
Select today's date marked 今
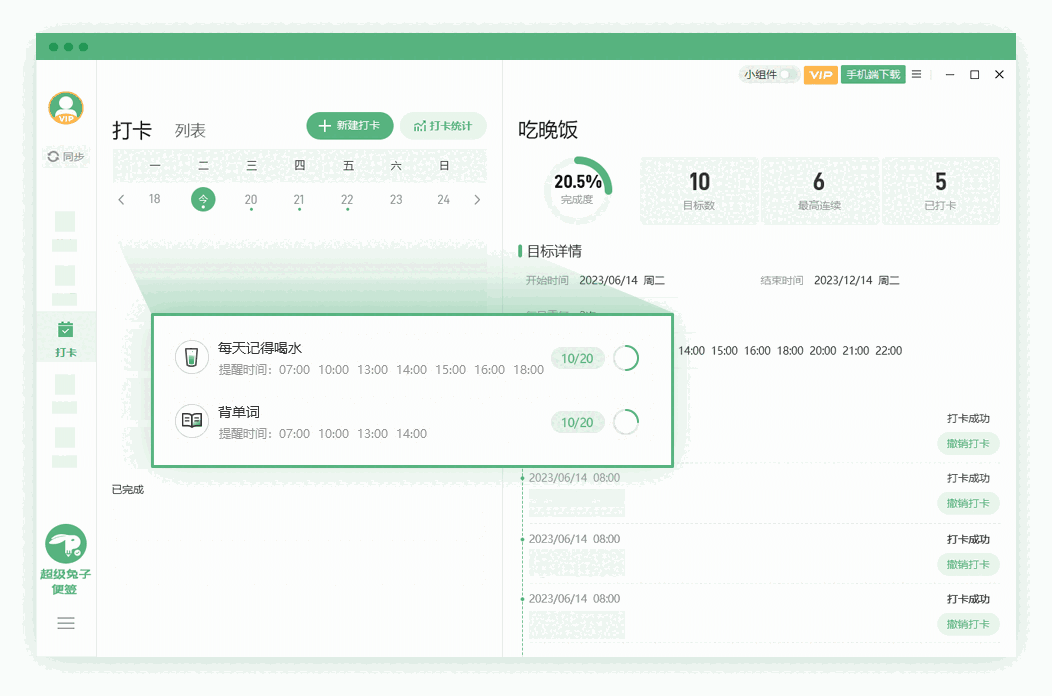point(203,199)
